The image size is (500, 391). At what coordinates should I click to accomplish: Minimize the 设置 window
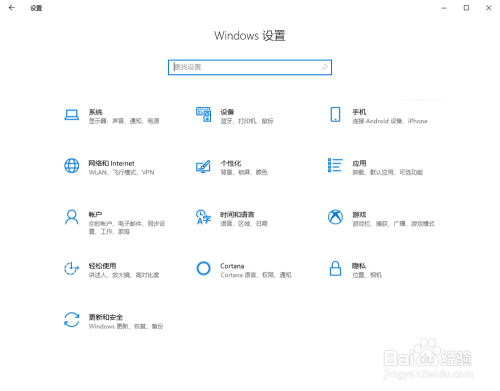click(x=444, y=8)
